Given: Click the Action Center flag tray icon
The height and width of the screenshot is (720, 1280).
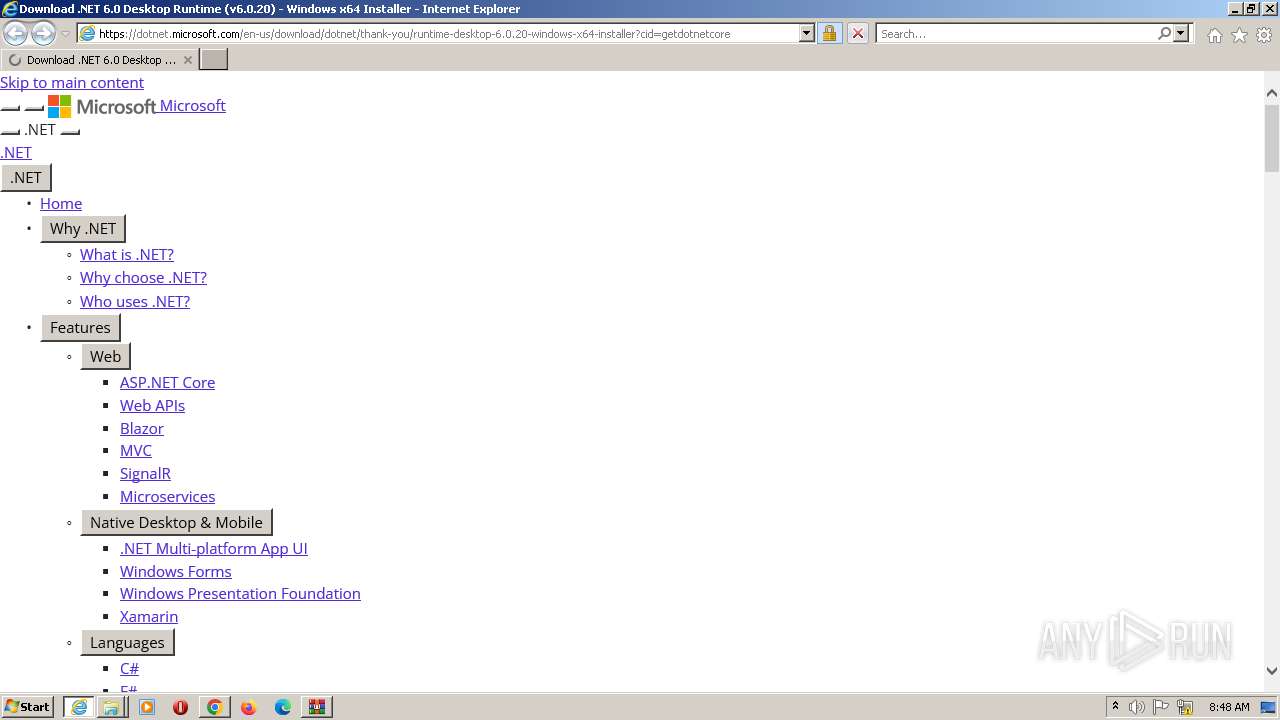Looking at the screenshot, I should (1161, 707).
